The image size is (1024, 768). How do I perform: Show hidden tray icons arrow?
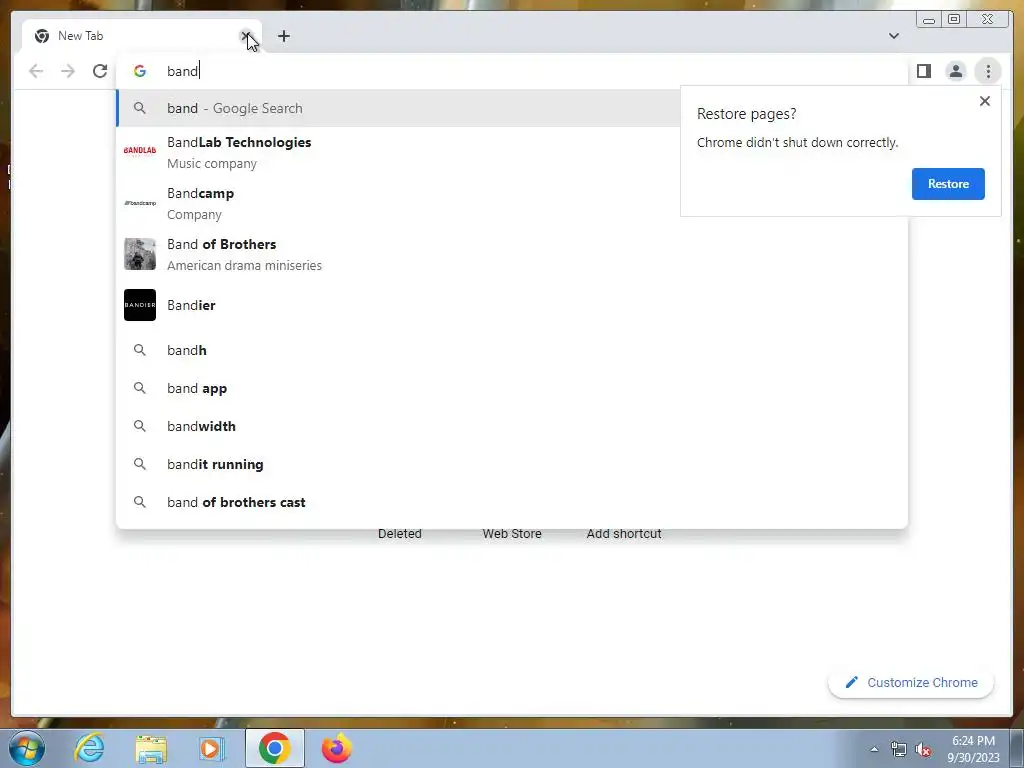(x=874, y=749)
